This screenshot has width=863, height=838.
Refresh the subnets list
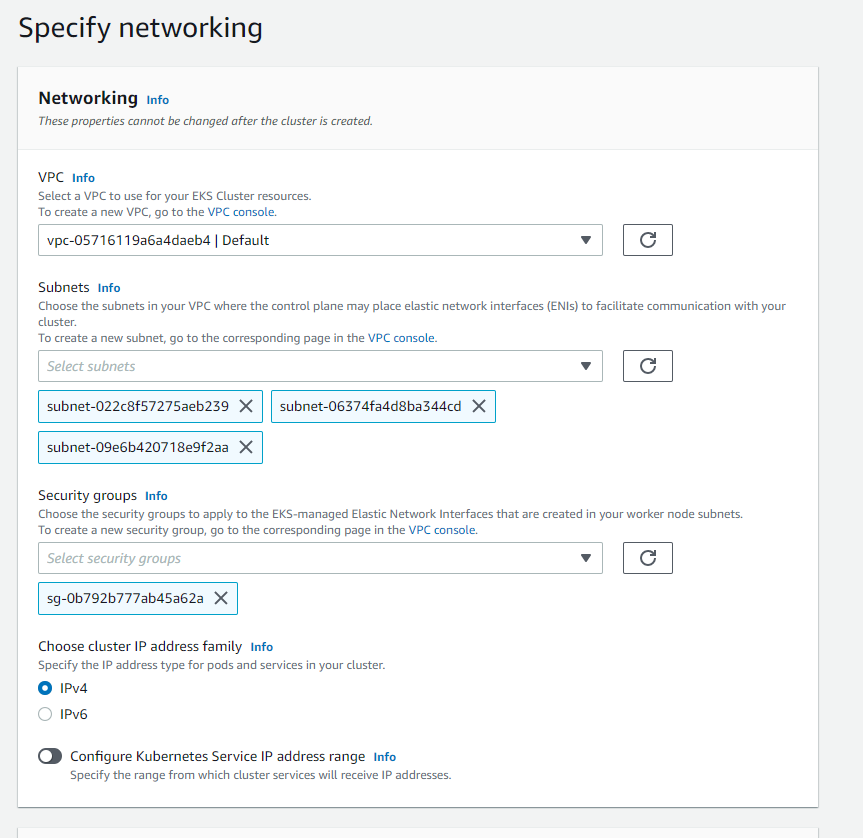point(647,366)
